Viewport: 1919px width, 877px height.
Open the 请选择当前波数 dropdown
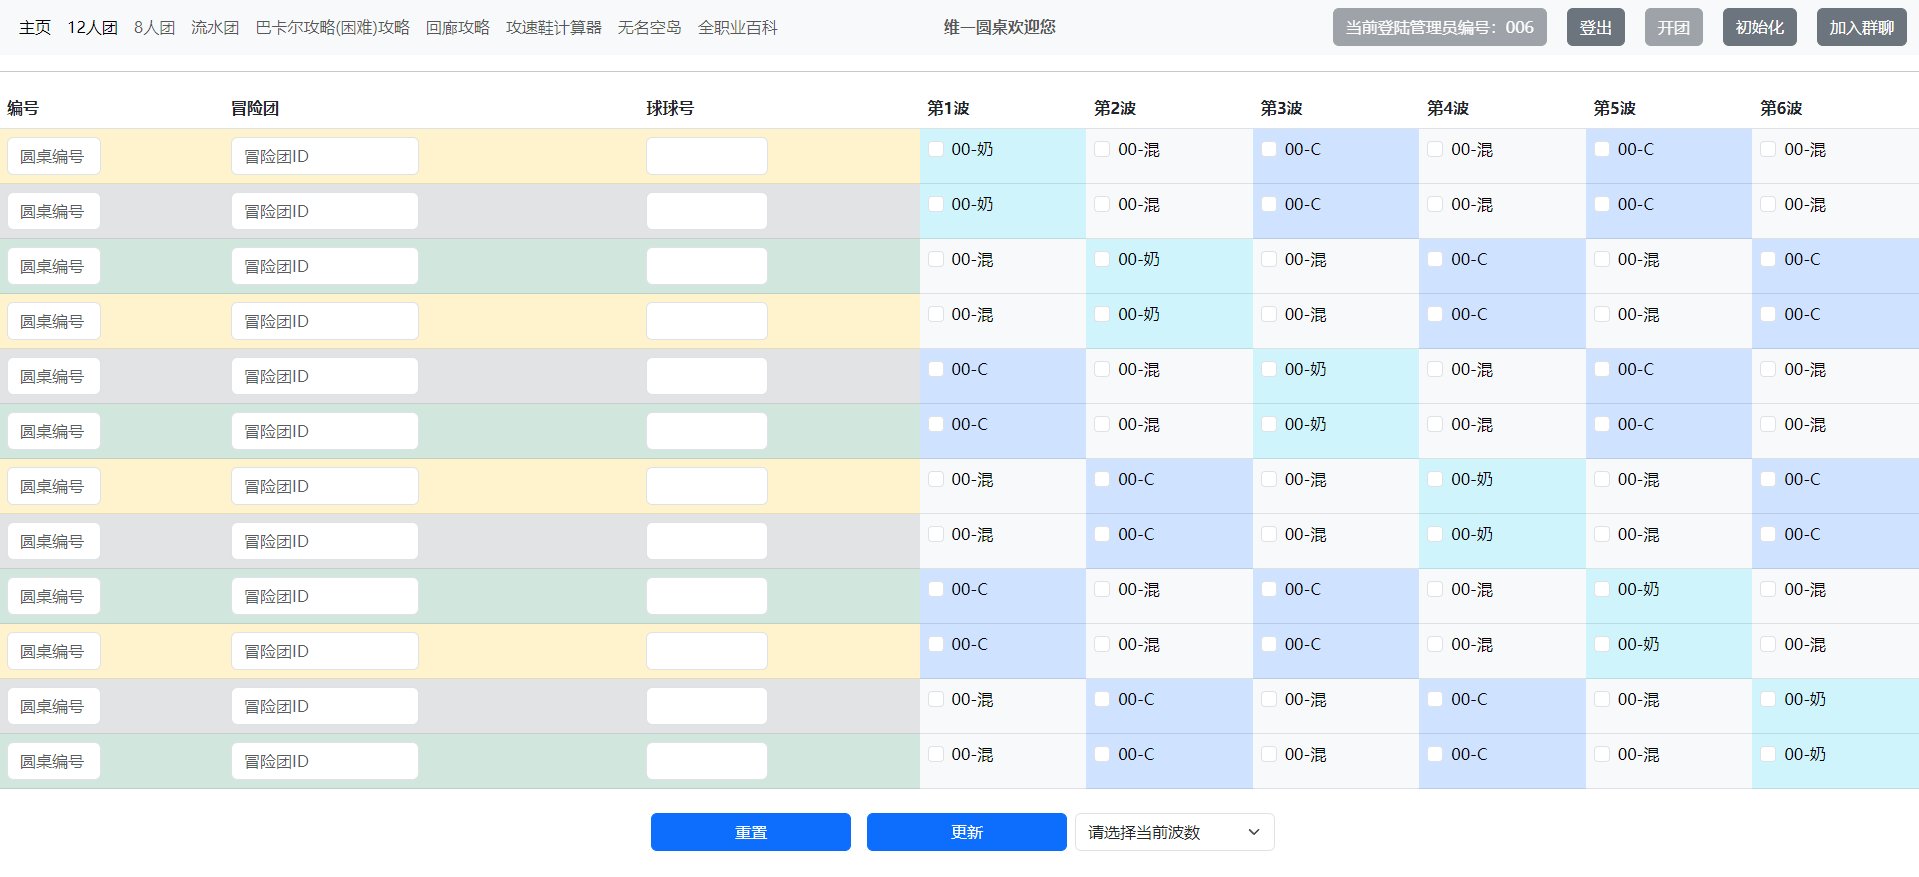[1175, 832]
